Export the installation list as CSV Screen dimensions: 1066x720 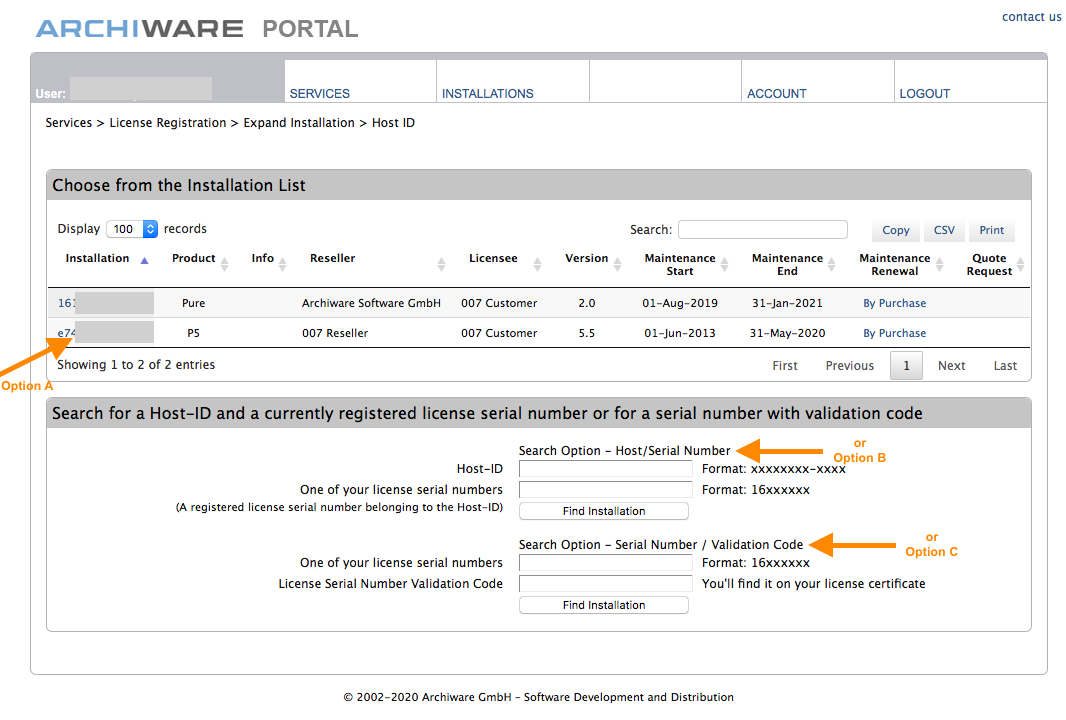(x=944, y=230)
